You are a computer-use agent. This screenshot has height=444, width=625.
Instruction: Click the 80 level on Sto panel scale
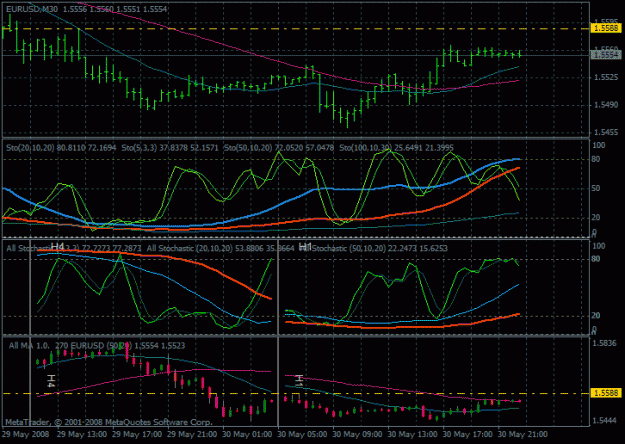(596, 159)
